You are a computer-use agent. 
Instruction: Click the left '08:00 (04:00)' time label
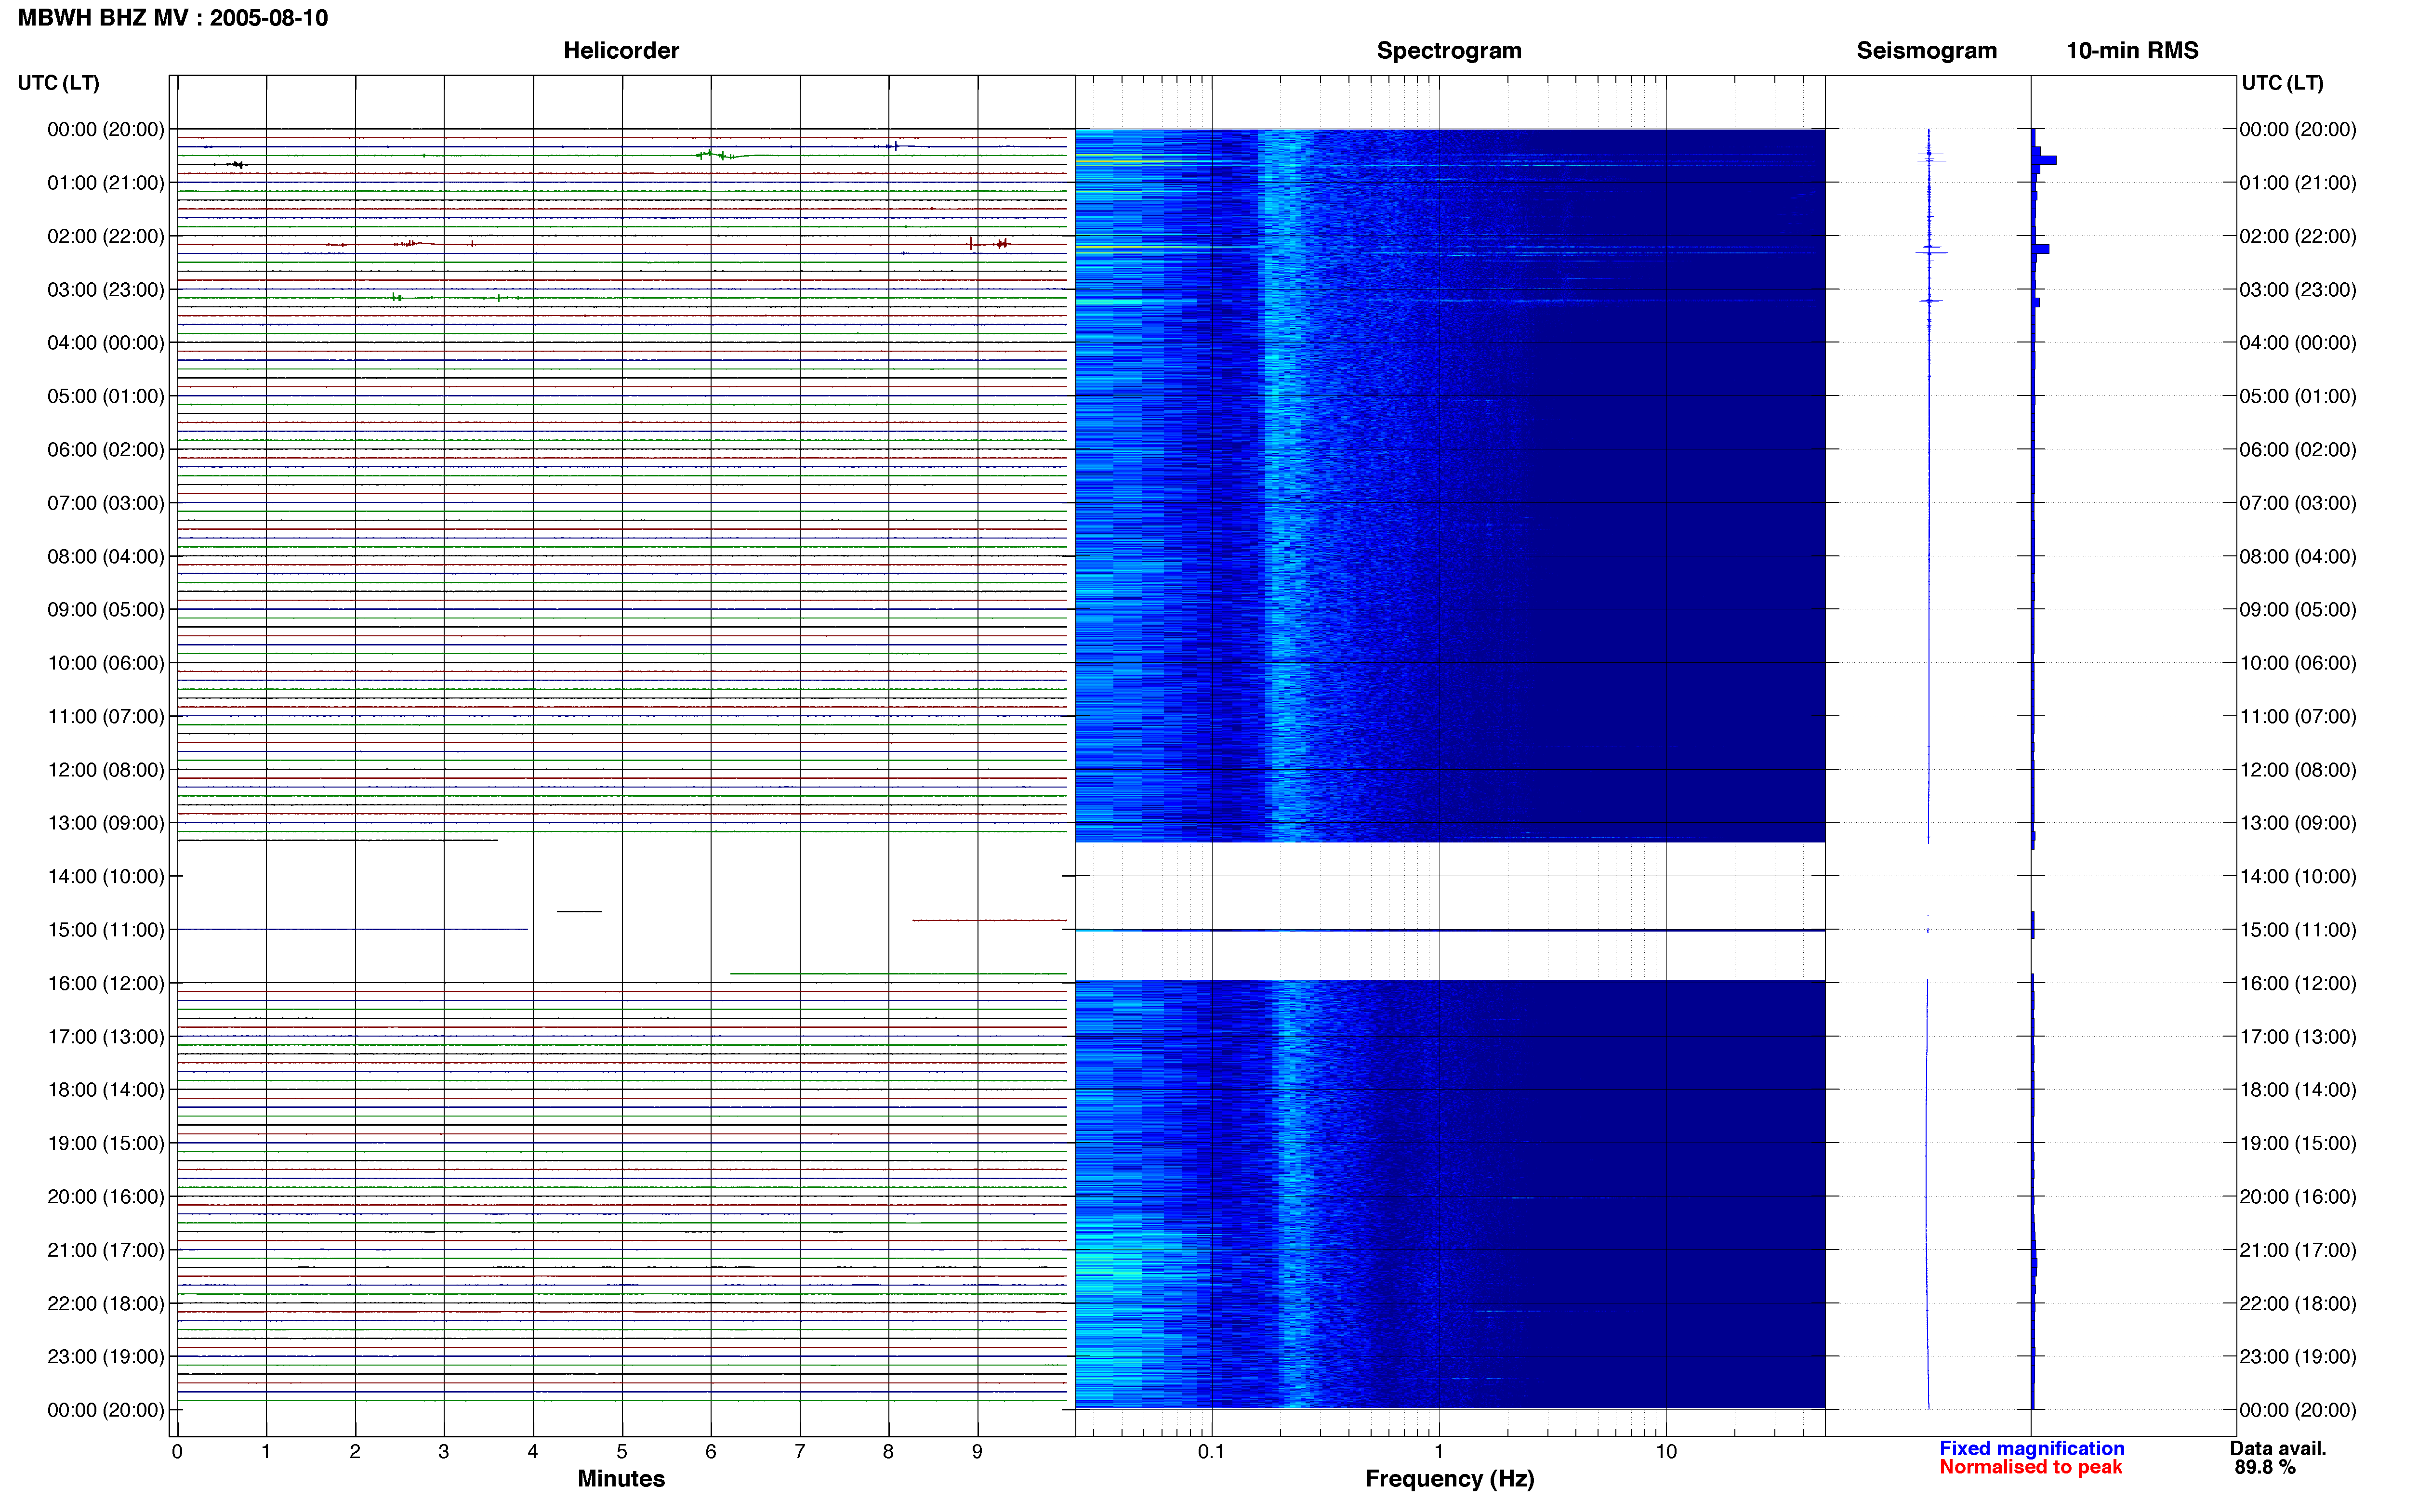(x=106, y=556)
